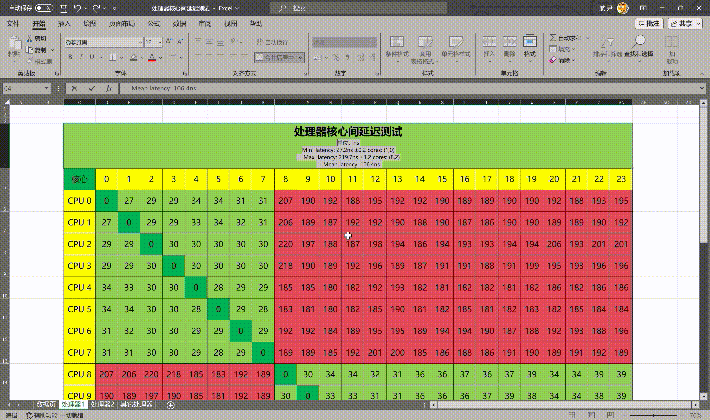
Task: Click the Undo icon in the title bar
Action: click(77, 7)
